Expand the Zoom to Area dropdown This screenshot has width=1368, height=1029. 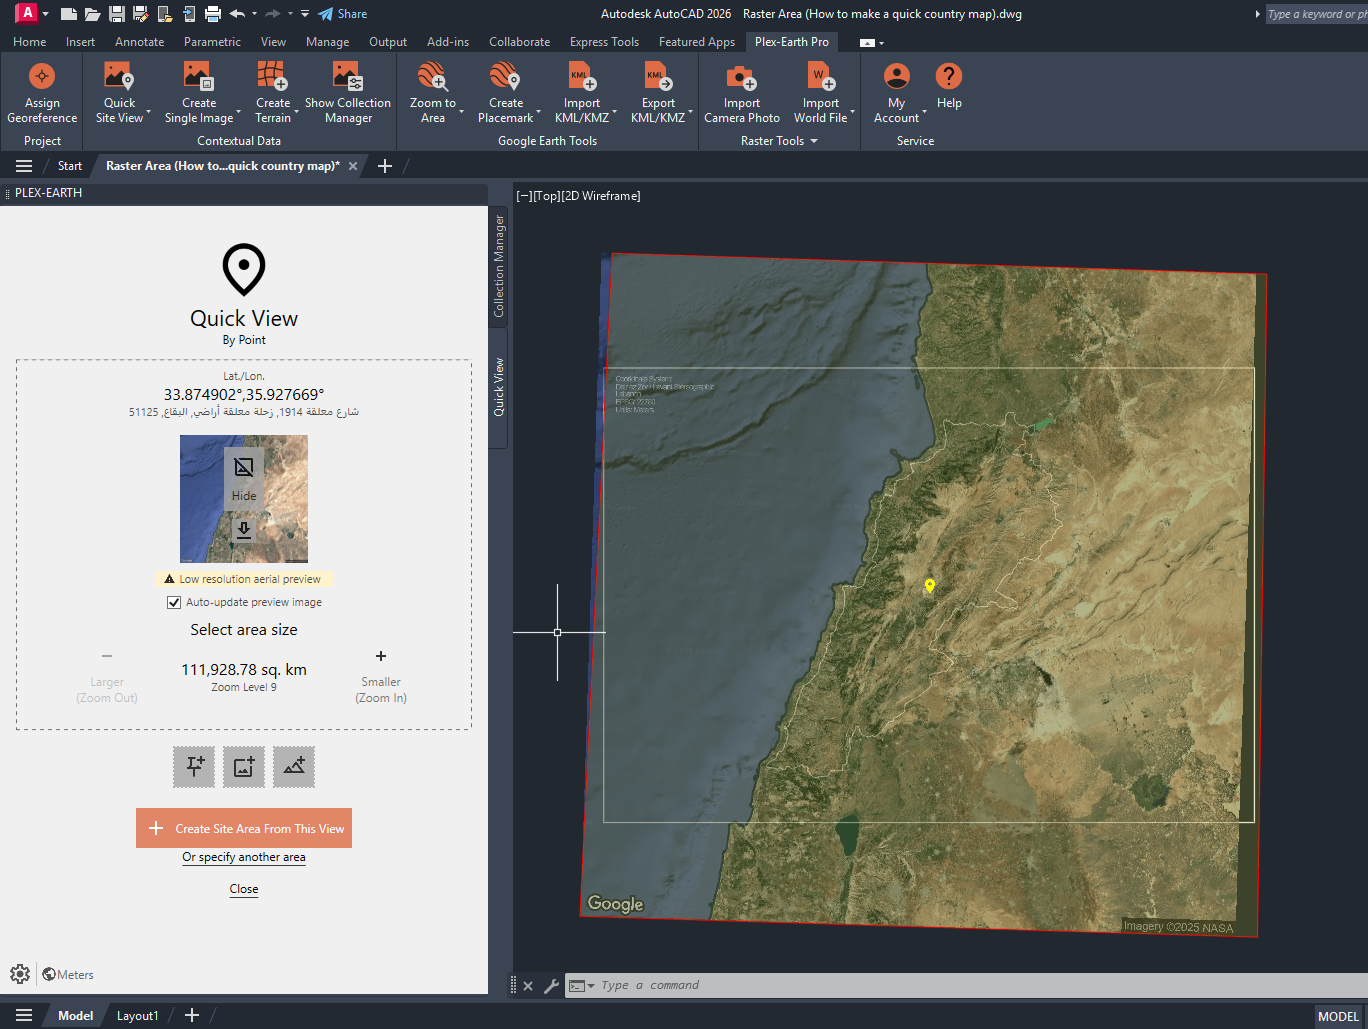pos(461,112)
